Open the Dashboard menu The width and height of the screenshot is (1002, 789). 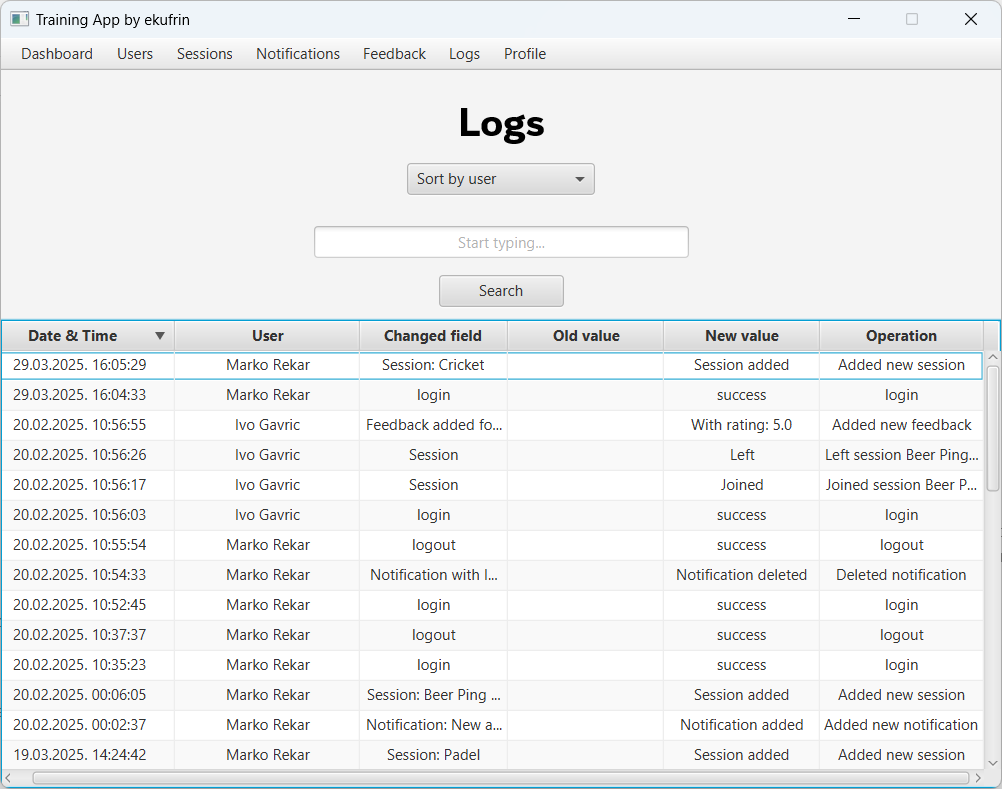pyautogui.click(x=57, y=54)
